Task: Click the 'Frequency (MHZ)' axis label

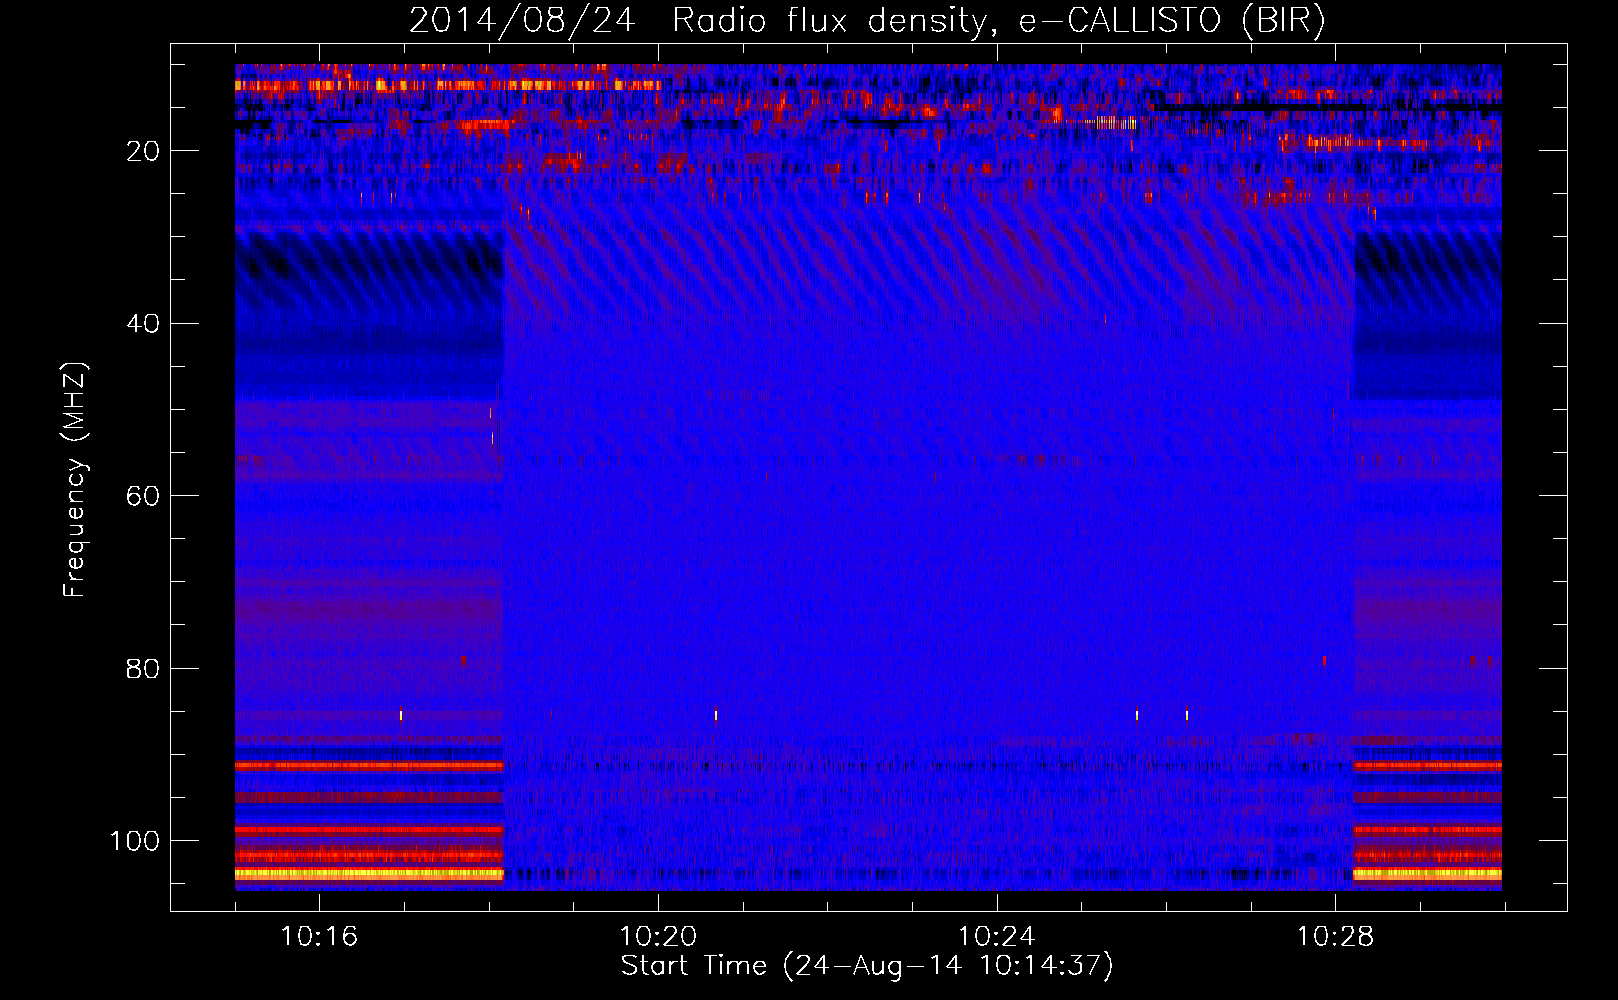Action: 75,479
